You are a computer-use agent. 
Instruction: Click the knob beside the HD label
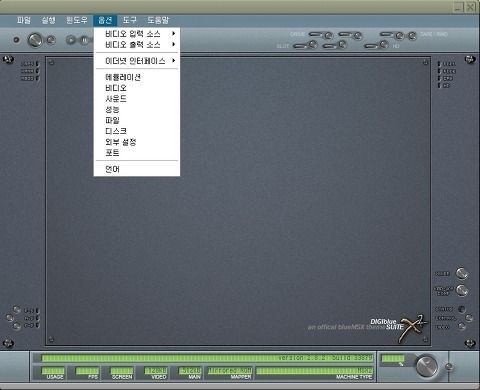pos(383,44)
